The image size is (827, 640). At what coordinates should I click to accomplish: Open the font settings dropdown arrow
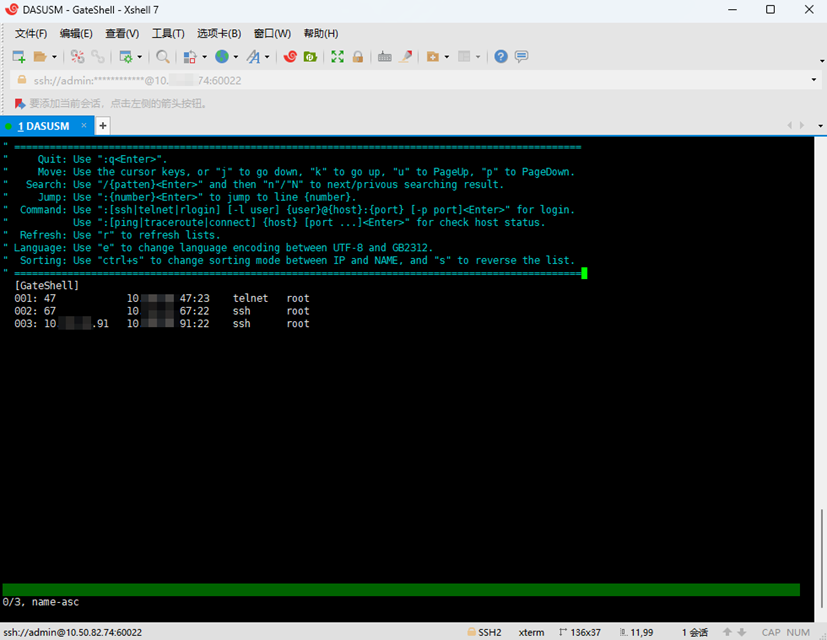click(267, 57)
